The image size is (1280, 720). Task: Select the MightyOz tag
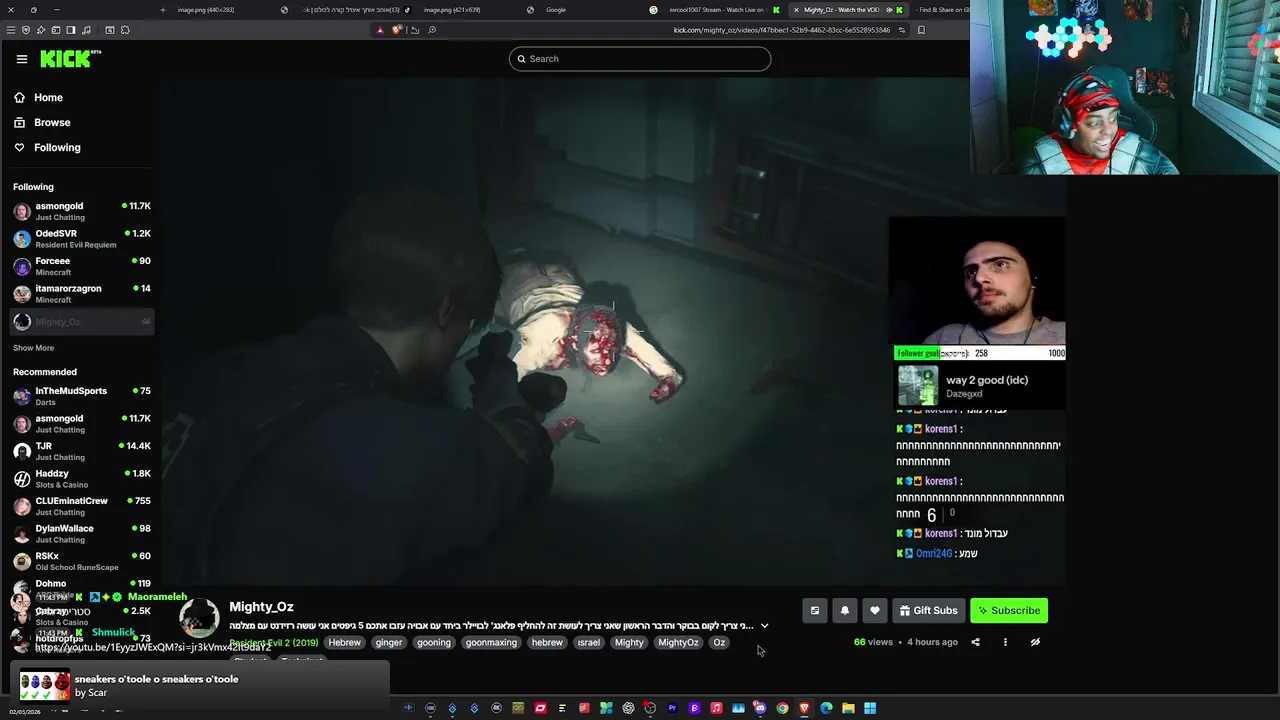click(678, 642)
